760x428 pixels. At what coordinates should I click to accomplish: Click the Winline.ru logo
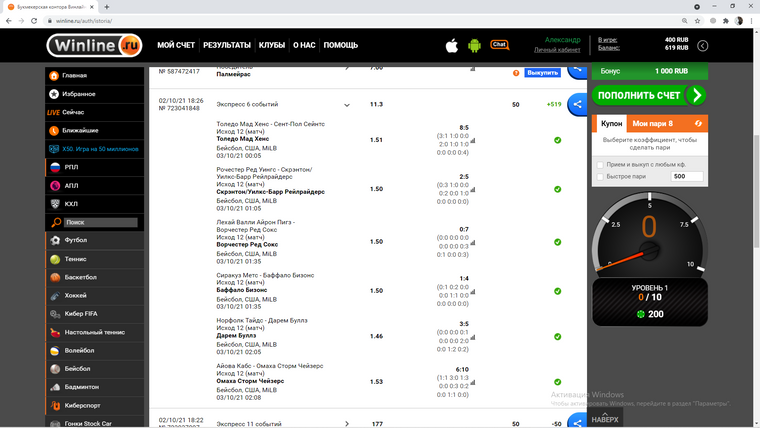(95, 46)
